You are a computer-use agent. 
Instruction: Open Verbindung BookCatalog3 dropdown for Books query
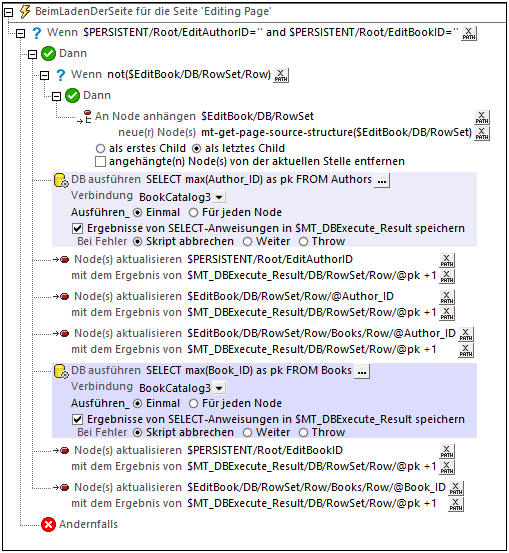(x=219, y=388)
